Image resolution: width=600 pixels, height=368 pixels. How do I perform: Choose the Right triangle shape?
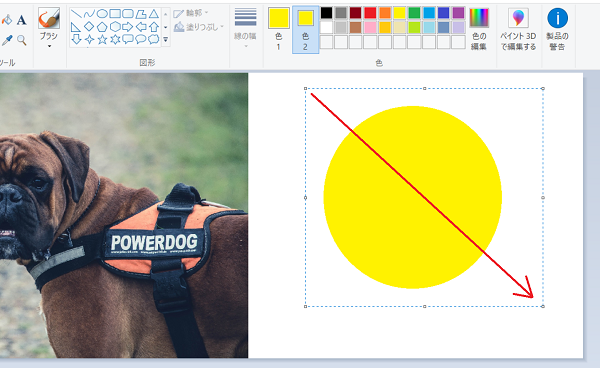[x=76, y=27]
